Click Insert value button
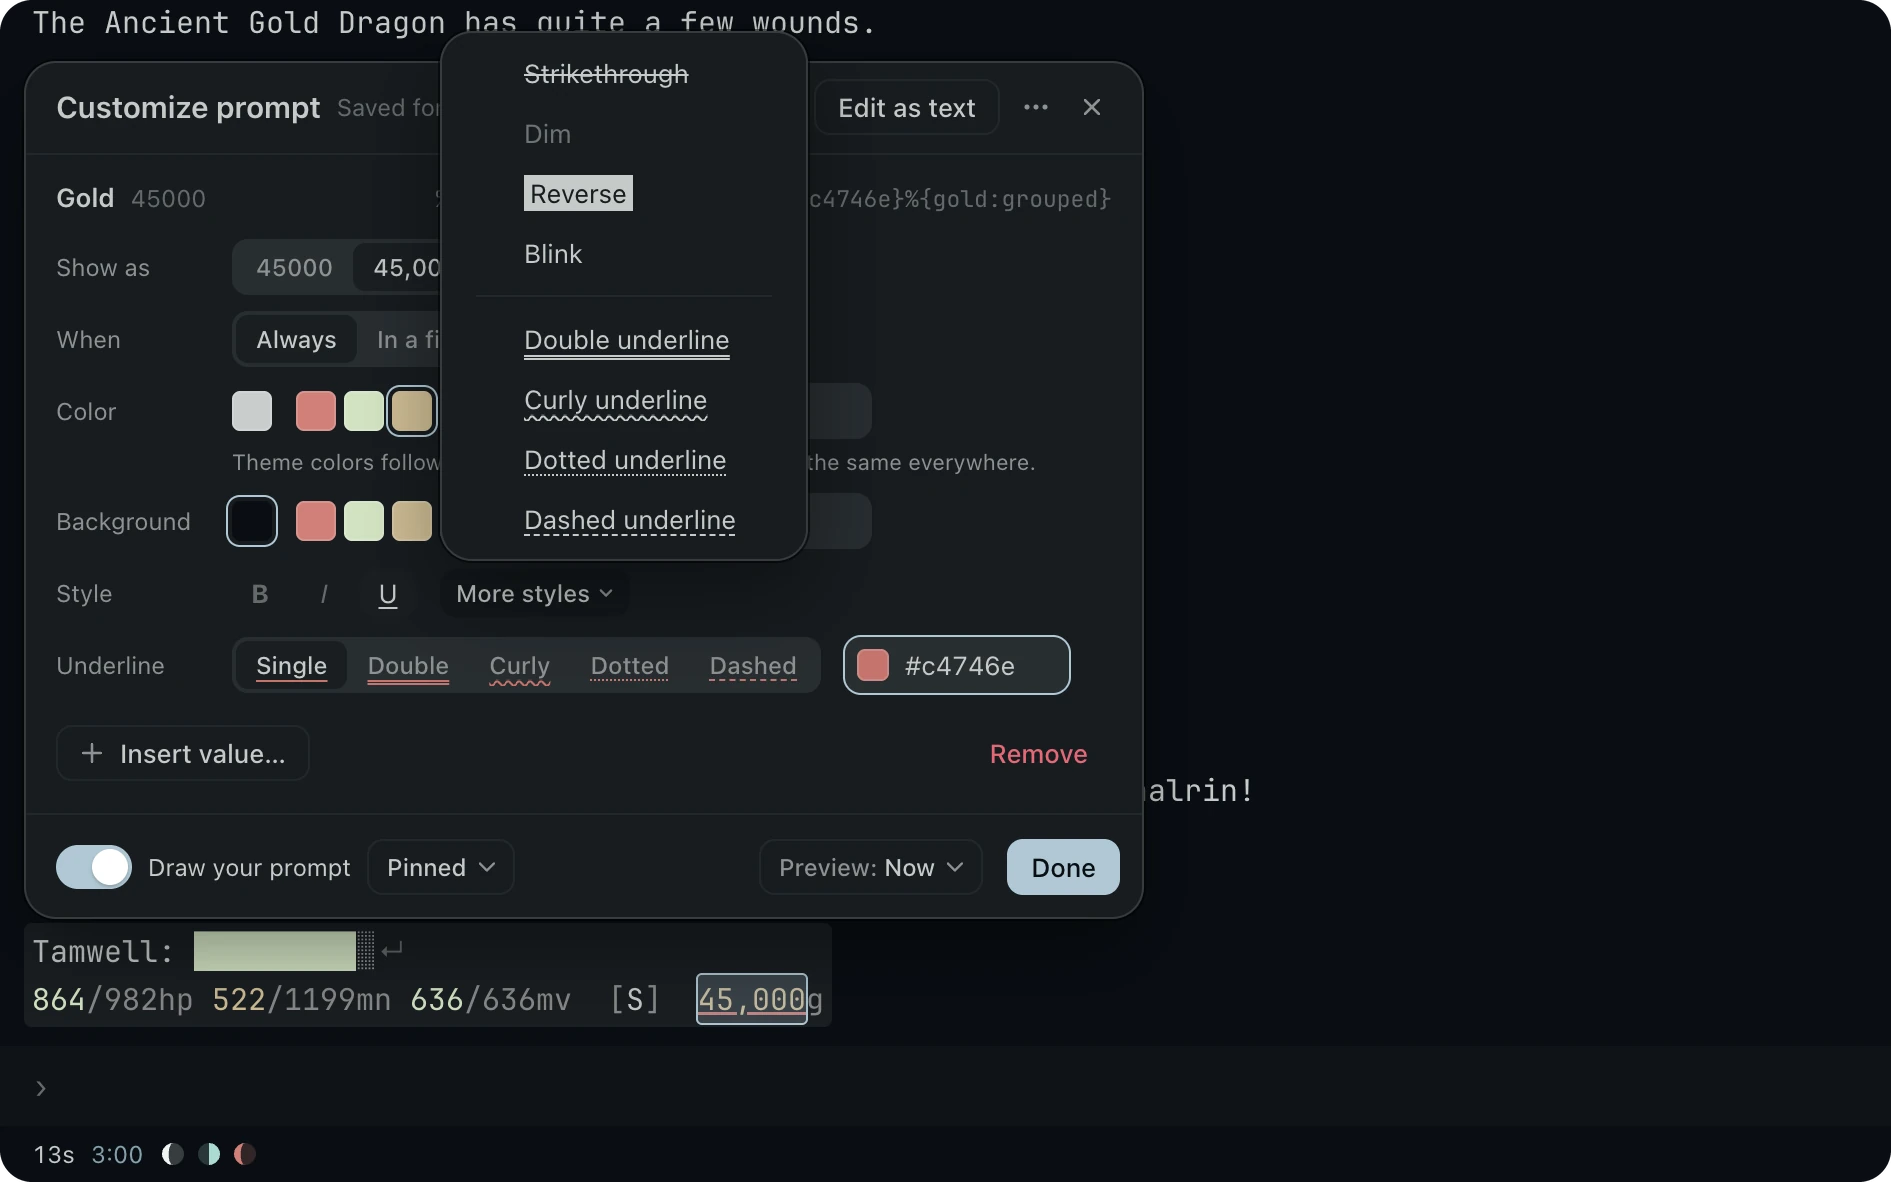 click(183, 753)
